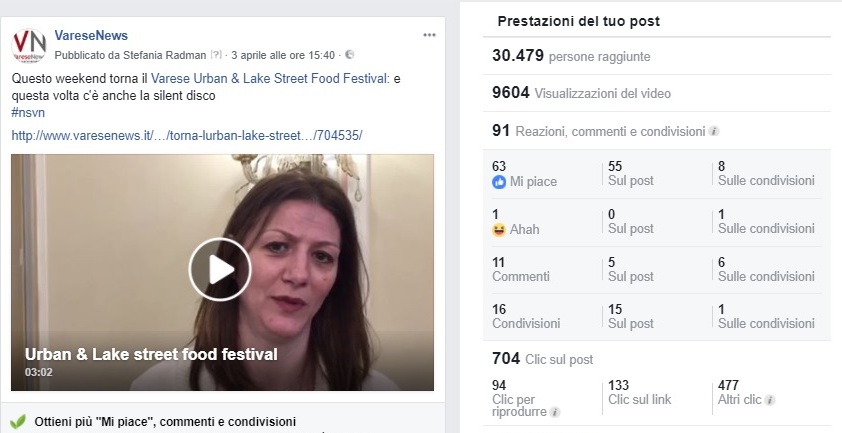Image resolution: width=842 pixels, height=433 pixels.
Task: Click the #nsvn hashtag
Action: pos(28,113)
